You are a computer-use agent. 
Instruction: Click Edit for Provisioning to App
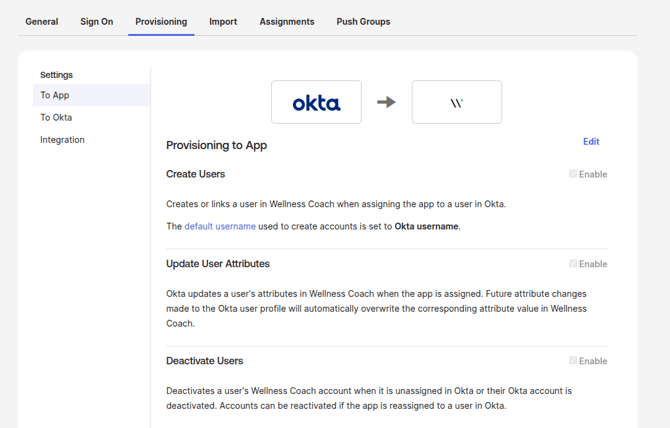[x=591, y=142]
